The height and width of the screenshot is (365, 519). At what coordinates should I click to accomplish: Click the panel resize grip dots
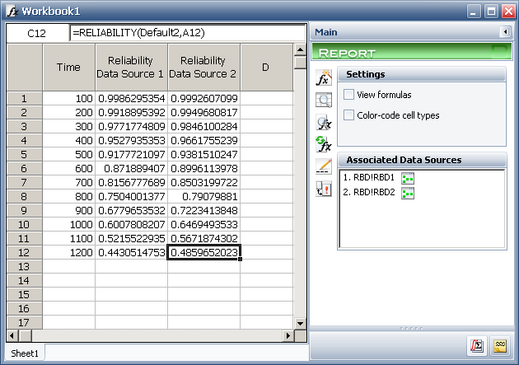[x=411, y=328]
